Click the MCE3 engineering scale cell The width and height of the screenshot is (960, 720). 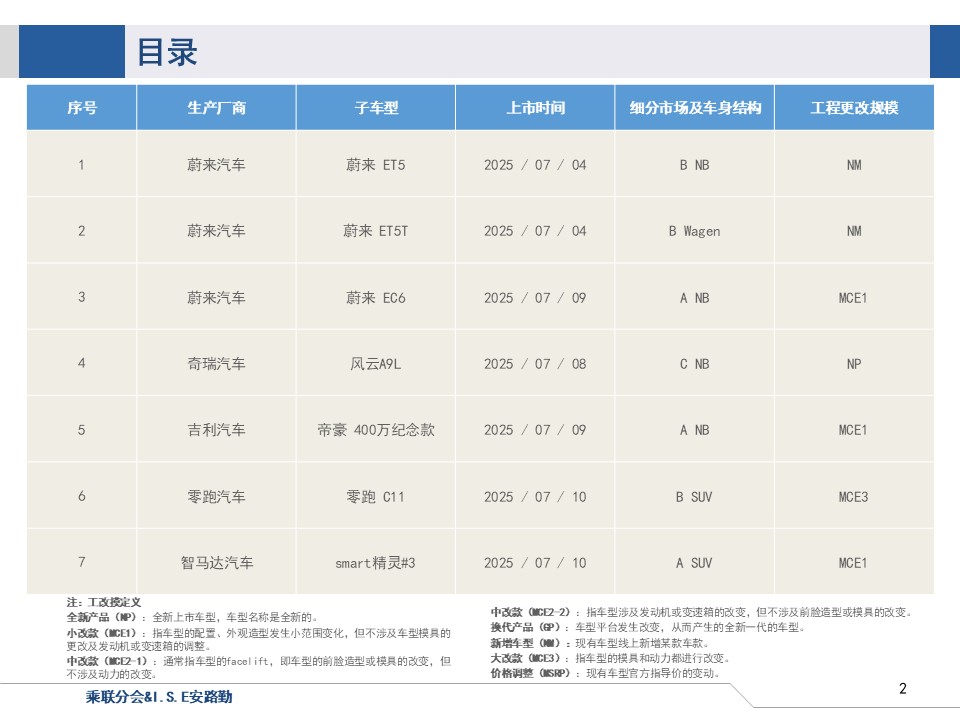tap(853, 497)
